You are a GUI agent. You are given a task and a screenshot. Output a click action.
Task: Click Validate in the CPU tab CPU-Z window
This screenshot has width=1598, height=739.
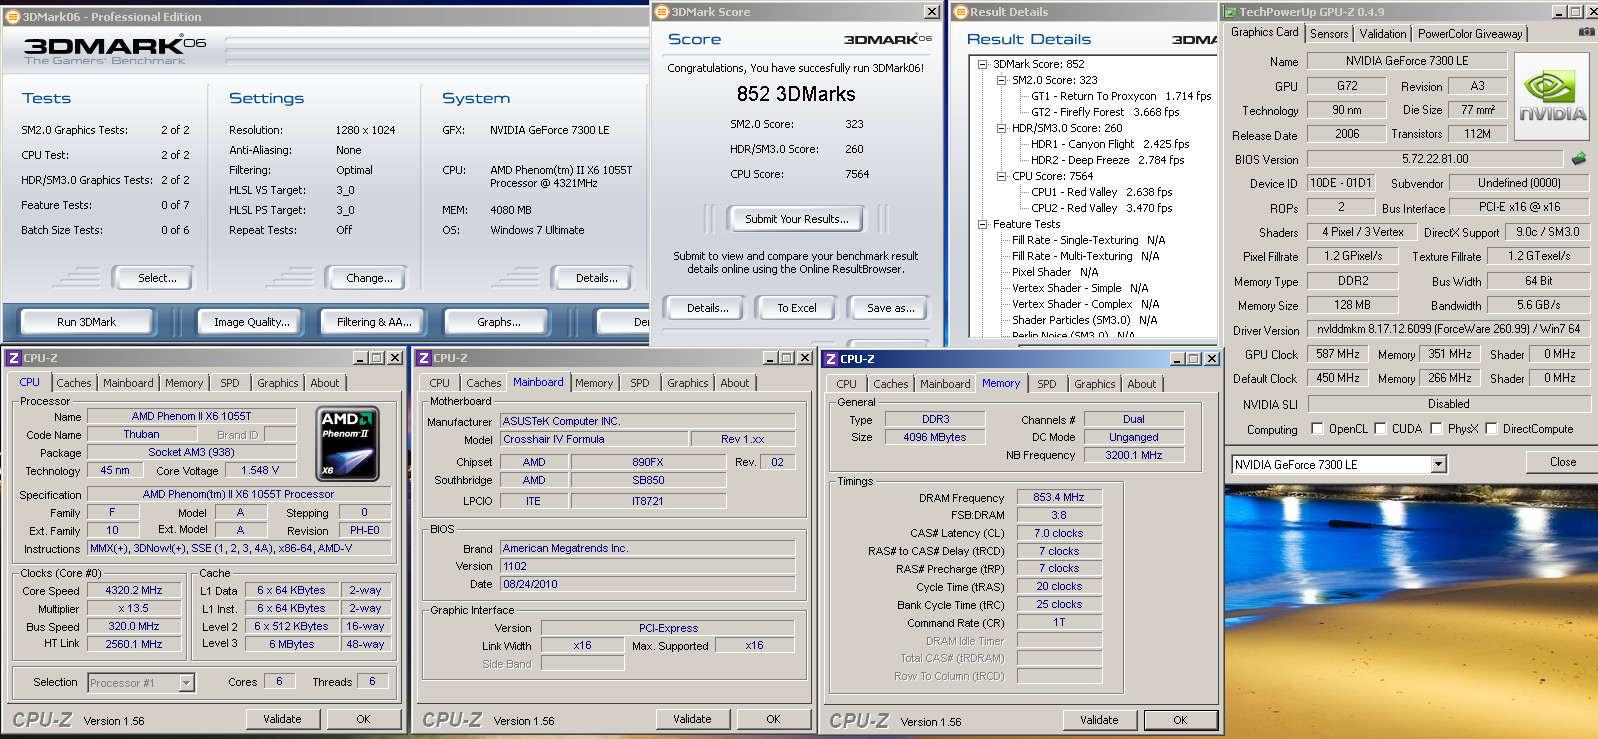[x=282, y=719]
